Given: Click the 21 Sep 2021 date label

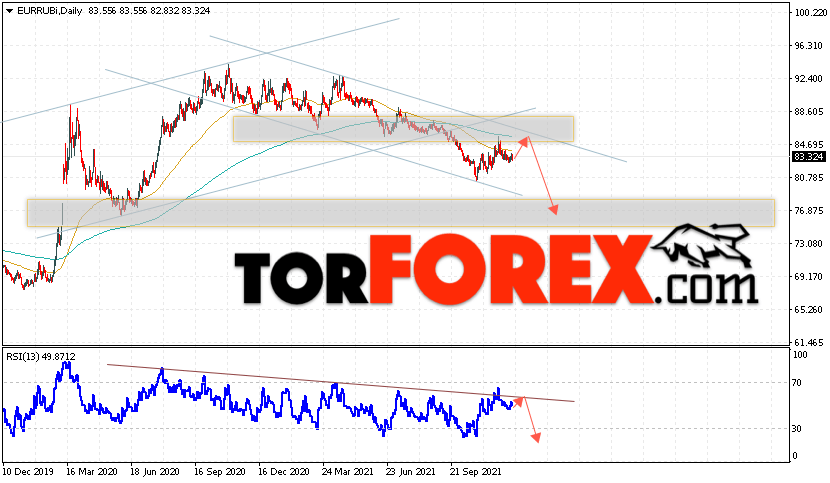Looking at the screenshot, I should coord(475,471).
